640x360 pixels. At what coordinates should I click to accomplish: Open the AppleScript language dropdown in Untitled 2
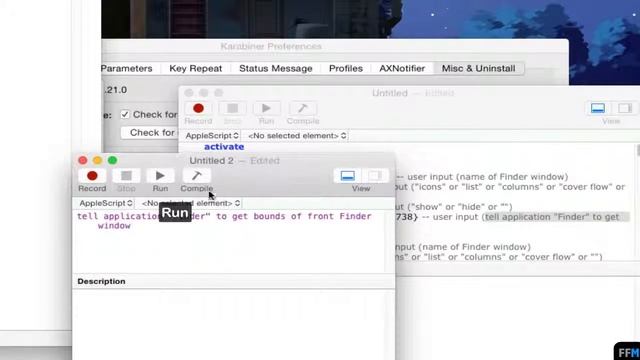(106, 203)
